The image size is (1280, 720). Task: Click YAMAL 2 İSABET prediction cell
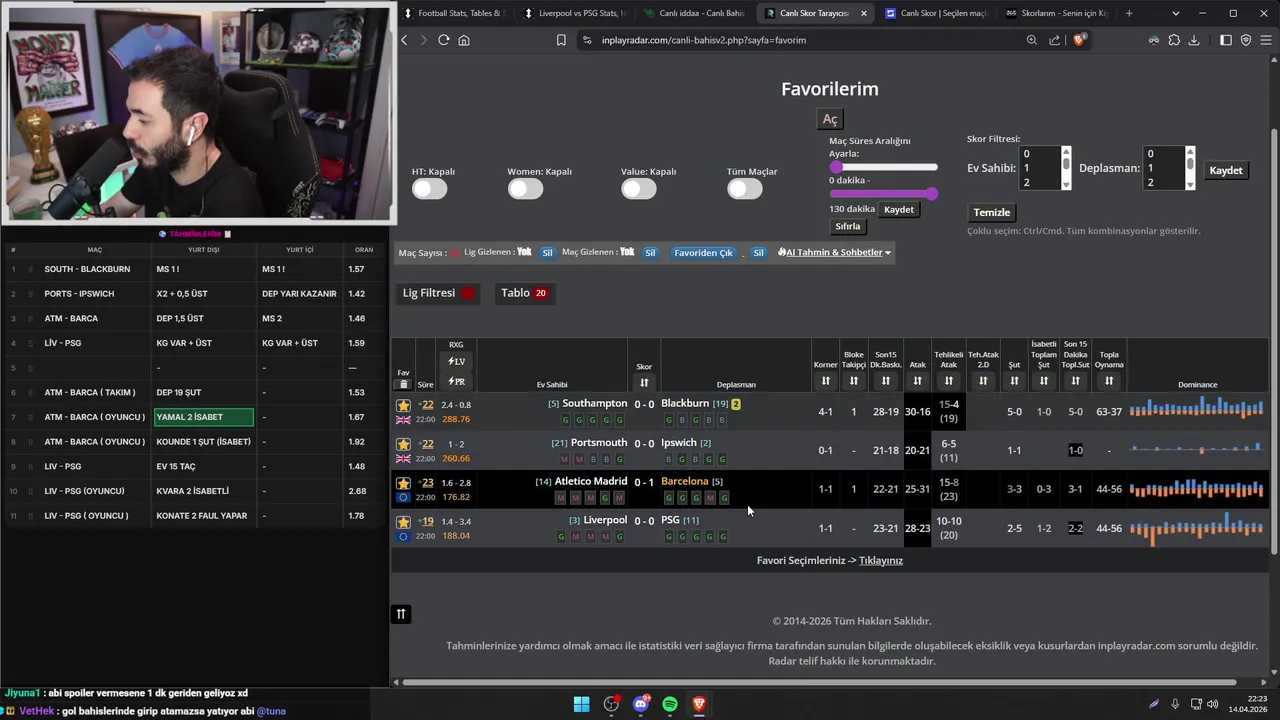[204, 417]
